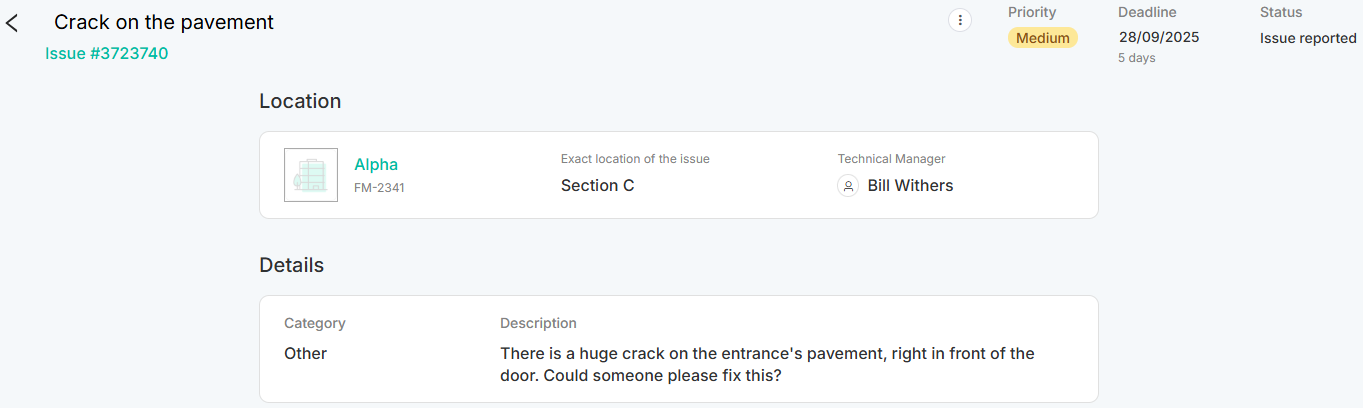This screenshot has width=1363, height=408.
Task: Open the Alpha building link
Action: point(376,165)
